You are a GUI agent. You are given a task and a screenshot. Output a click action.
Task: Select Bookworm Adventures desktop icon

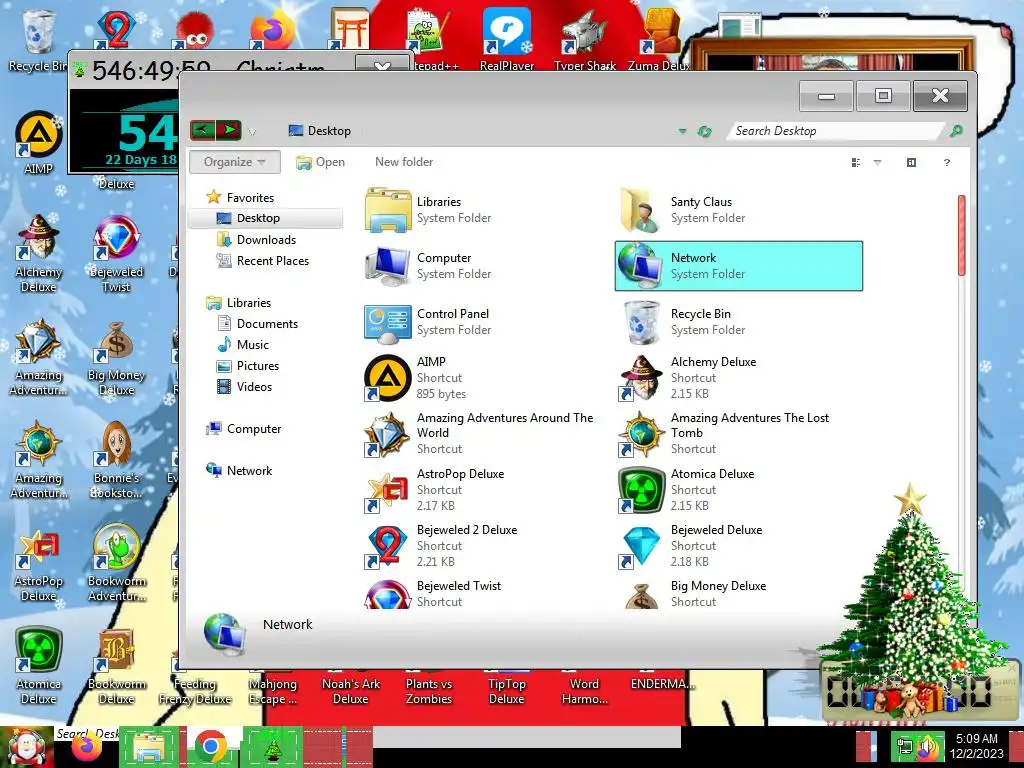tap(116, 563)
